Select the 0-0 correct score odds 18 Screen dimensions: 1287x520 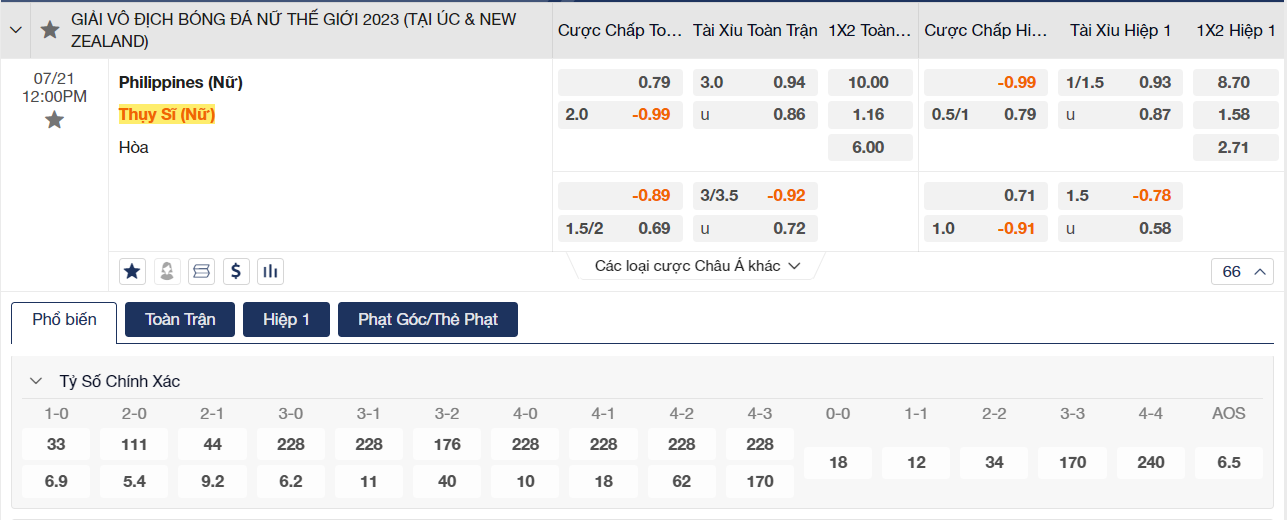pos(838,462)
